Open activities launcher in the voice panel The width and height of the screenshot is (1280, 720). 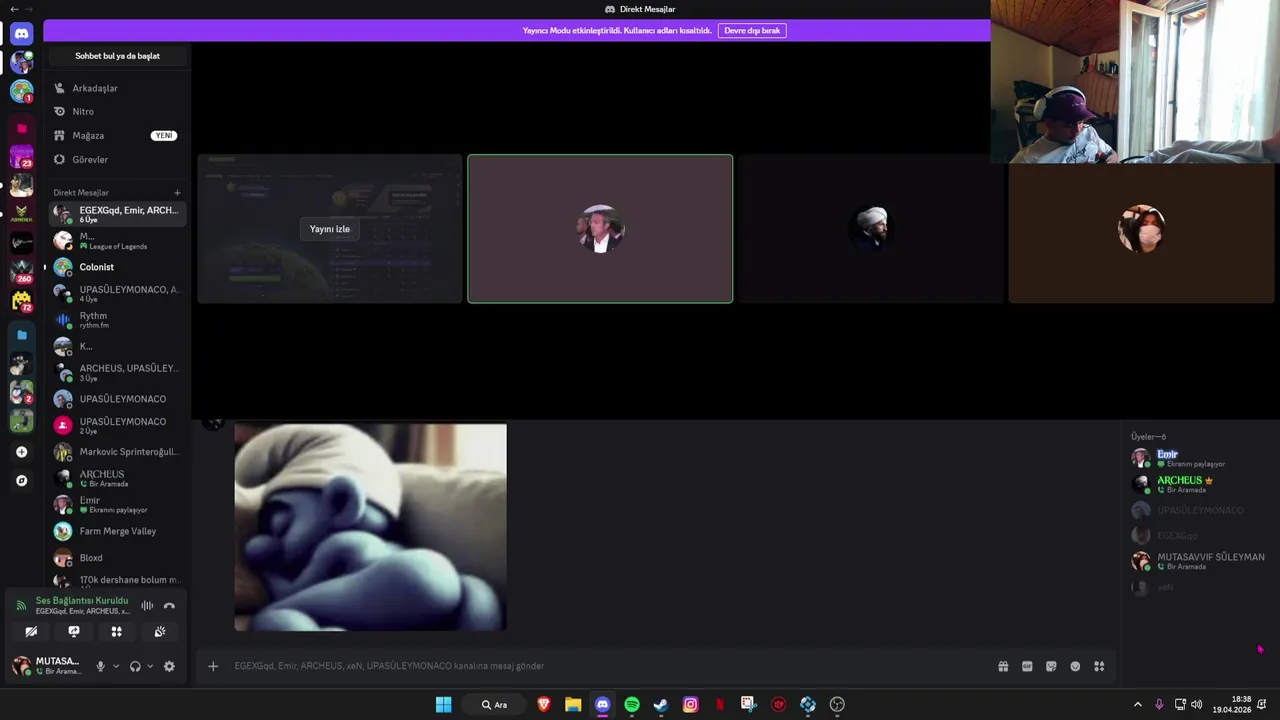pyautogui.click(x=116, y=632)
